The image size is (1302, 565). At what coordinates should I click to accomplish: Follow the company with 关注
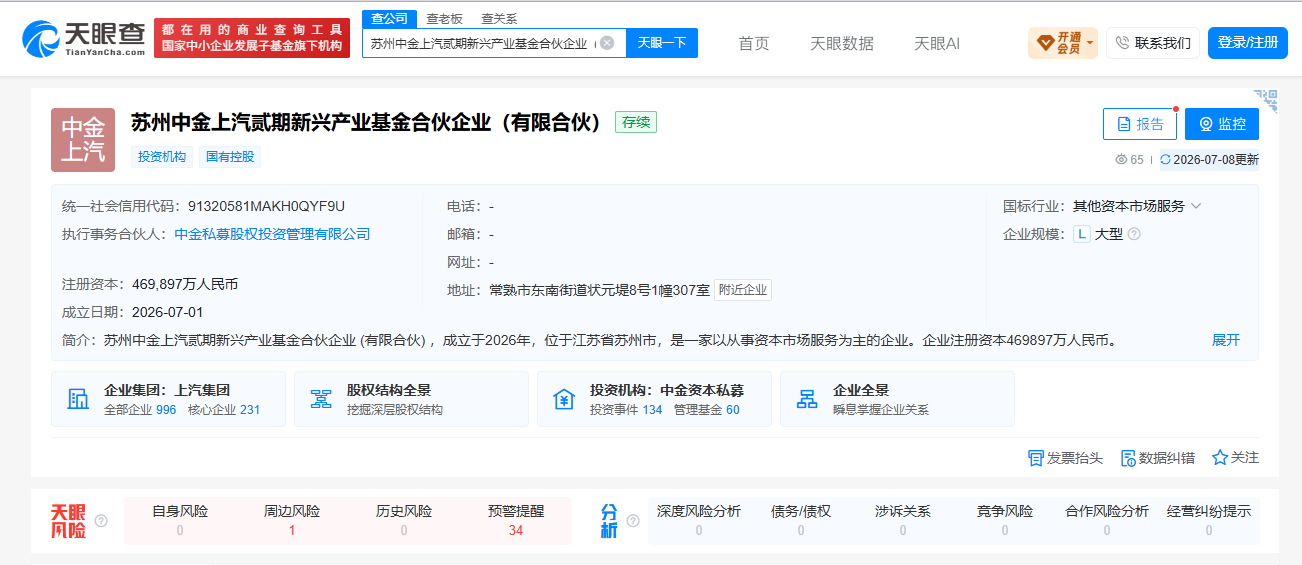pyautogui.click(x=1235, y=458)
